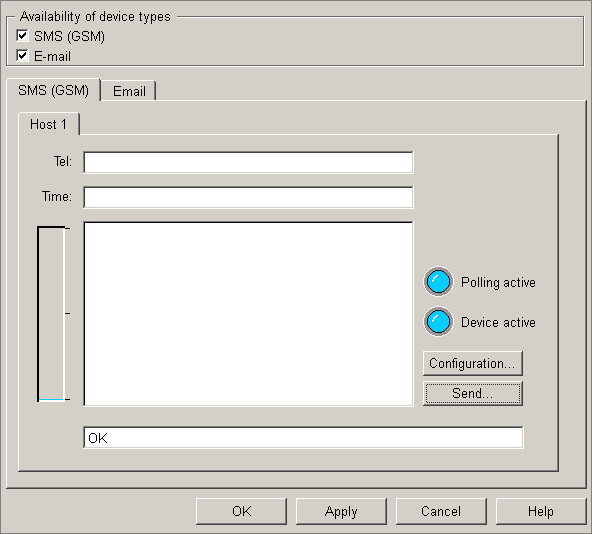Click the Device active indicator light

pos(438,322)
